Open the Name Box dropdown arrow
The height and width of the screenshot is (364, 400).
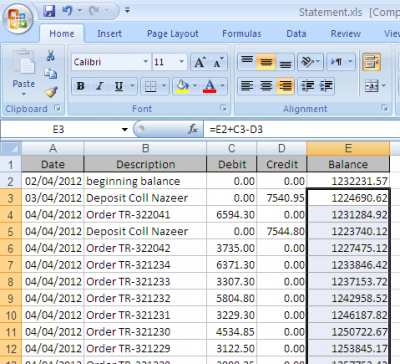click(x=125, y=129)
